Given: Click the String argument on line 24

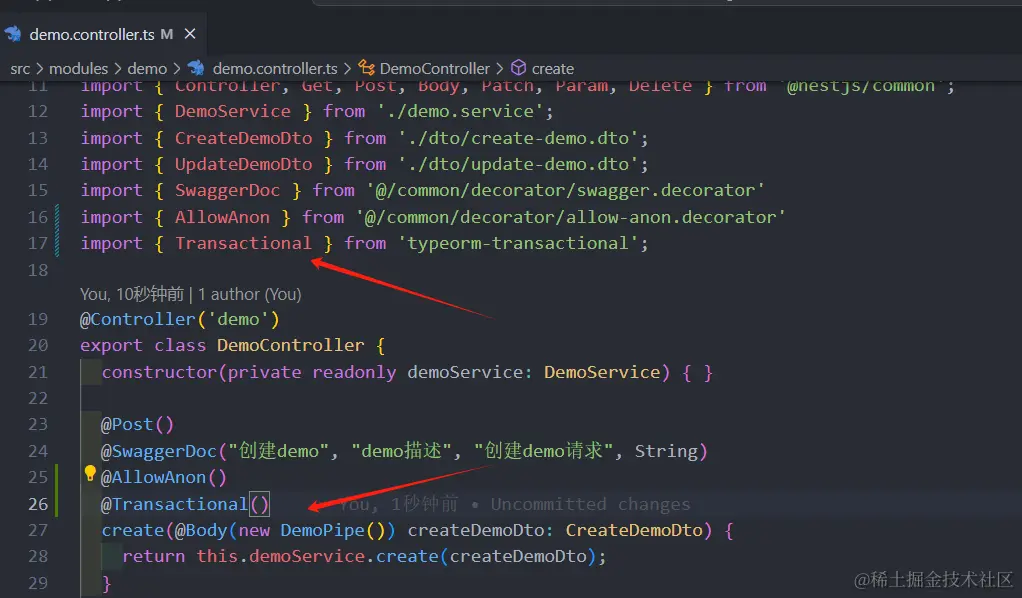Looking at the screenshot, I should [x=666, y=451].
